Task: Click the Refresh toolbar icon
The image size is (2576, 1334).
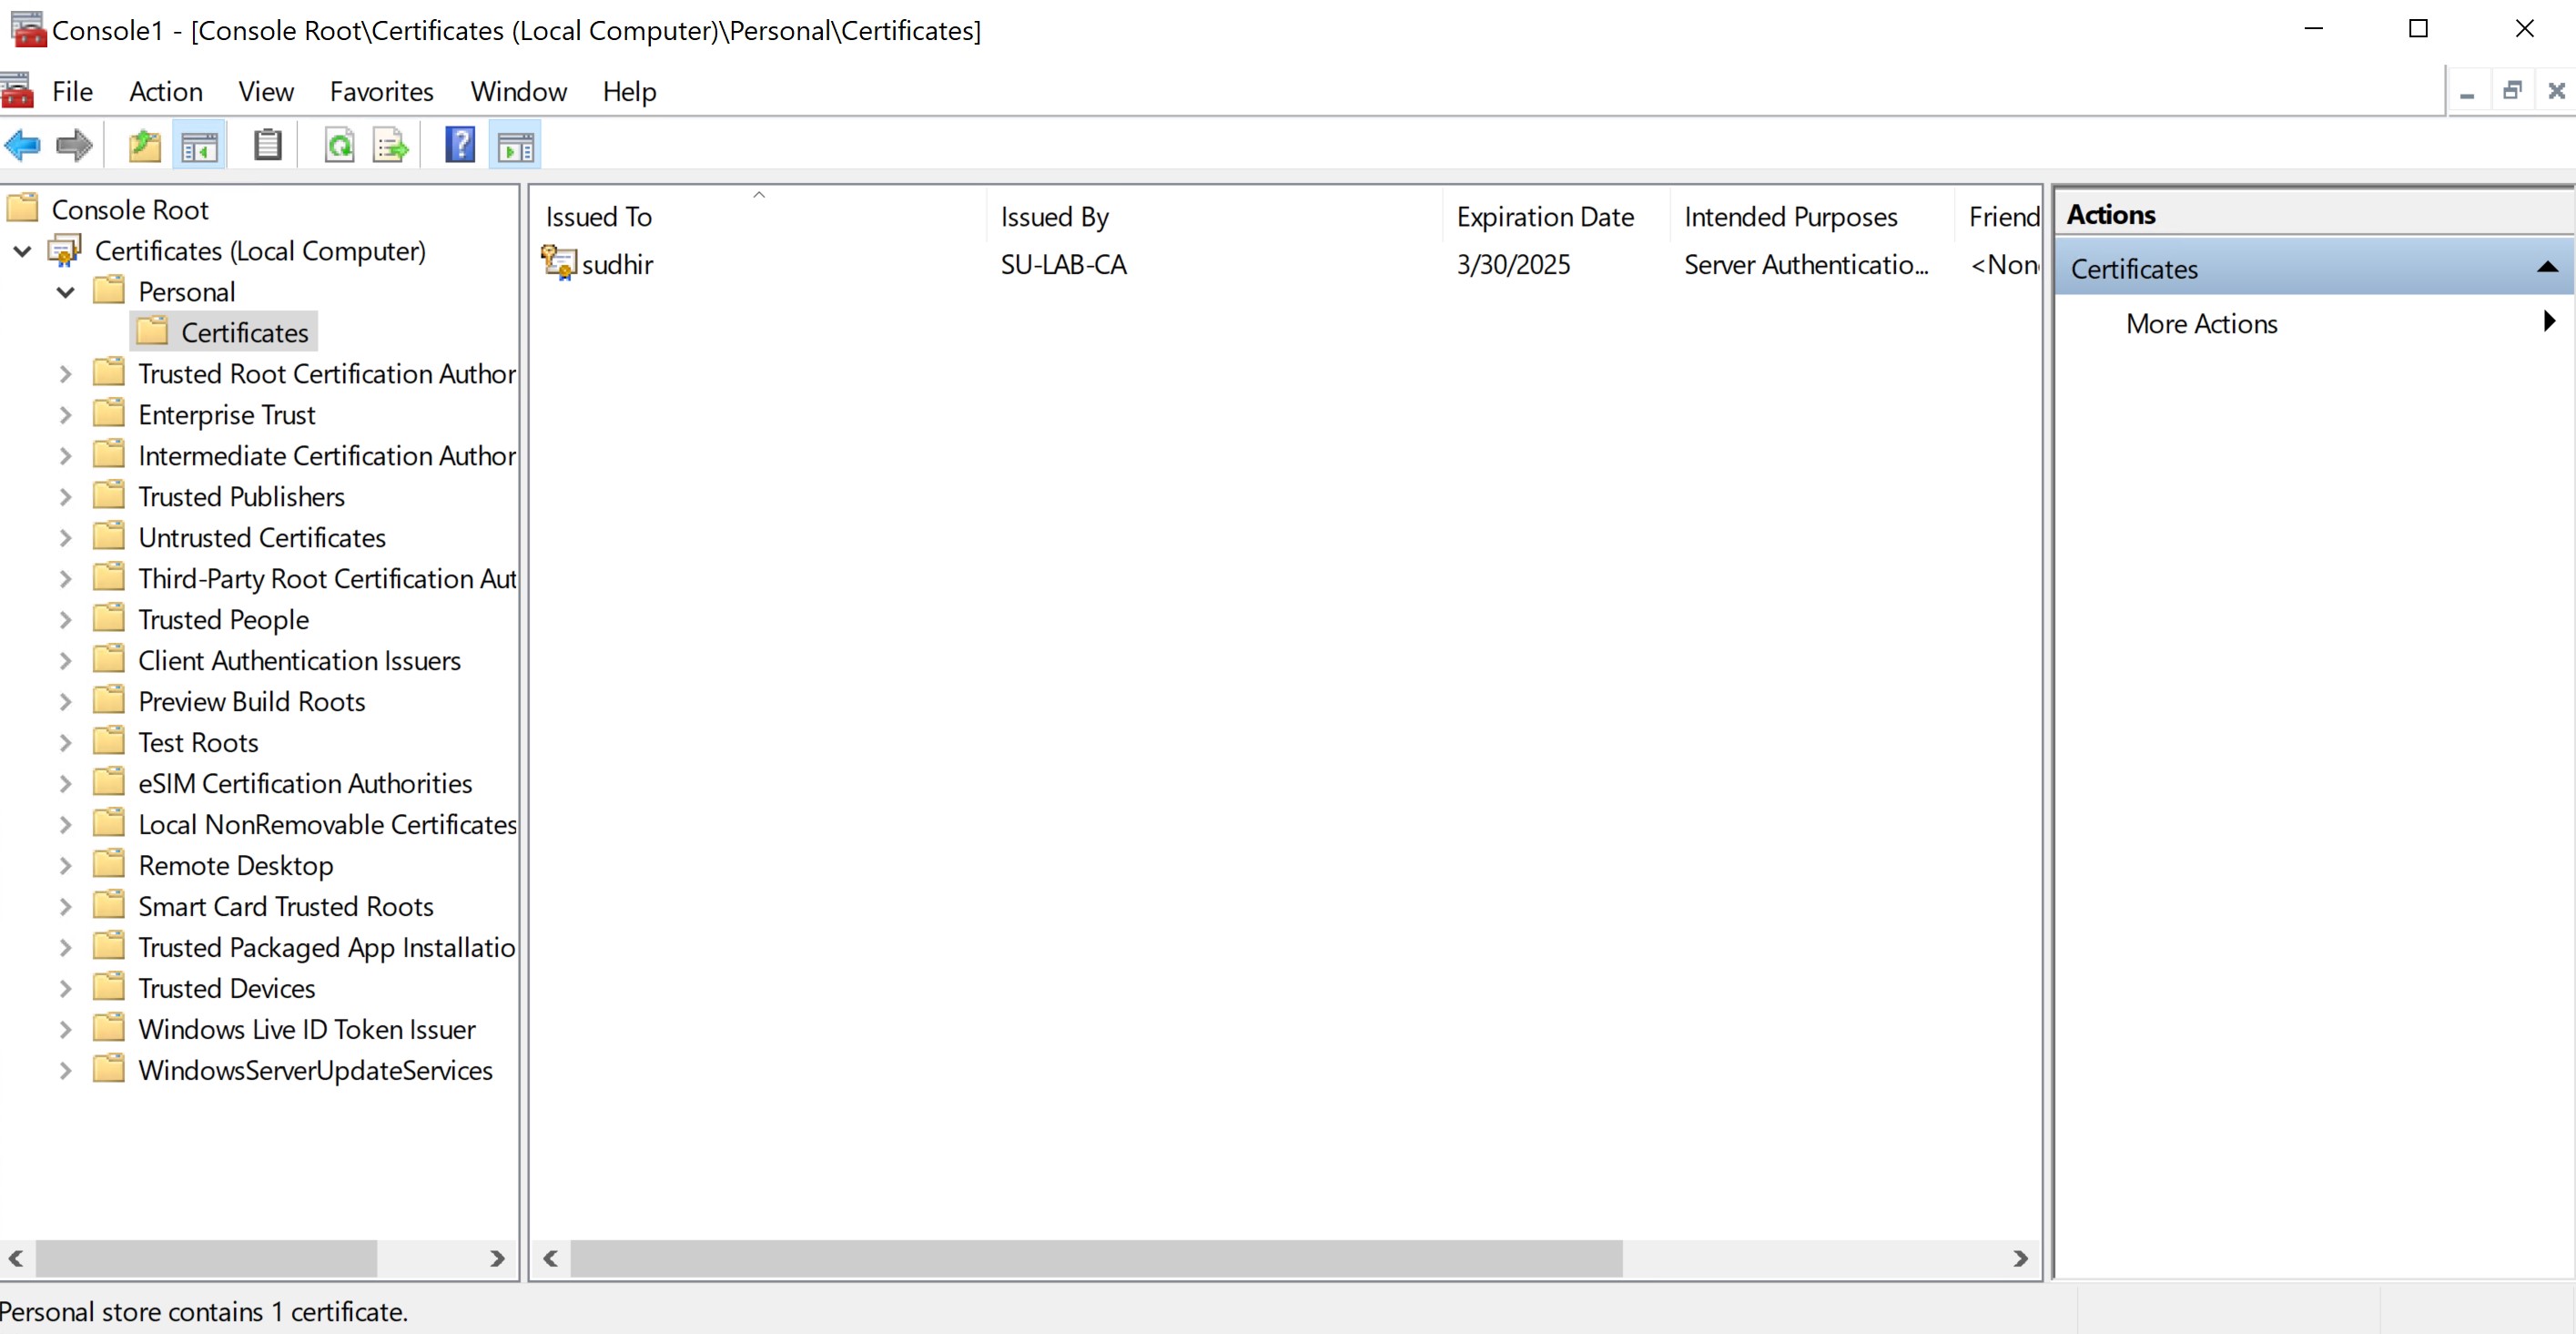Action: pyautogui.click(x=339, y=146)
